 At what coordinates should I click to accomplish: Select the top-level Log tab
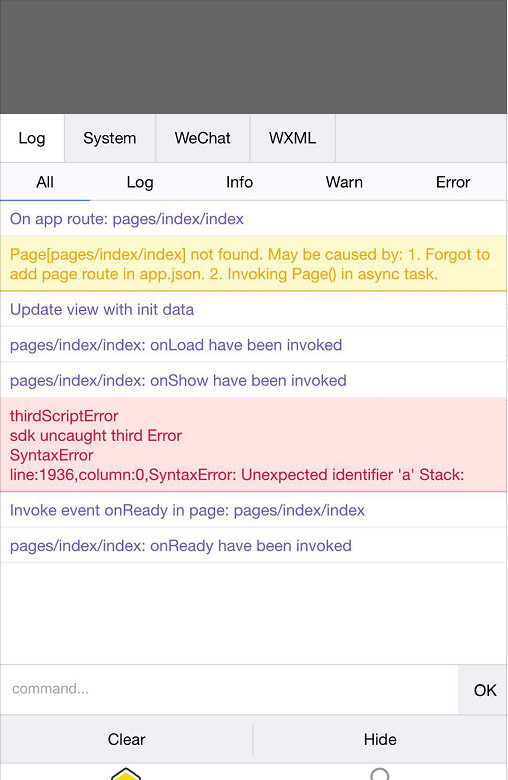pos(32,138)
